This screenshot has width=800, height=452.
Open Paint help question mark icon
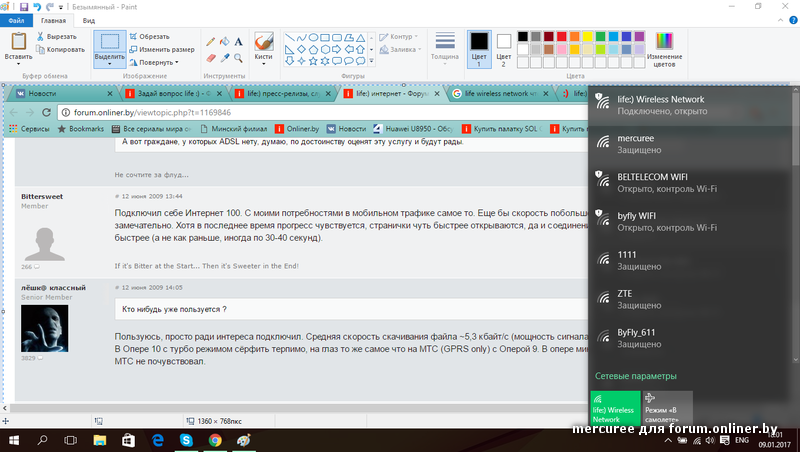click(x=793, y=20)
